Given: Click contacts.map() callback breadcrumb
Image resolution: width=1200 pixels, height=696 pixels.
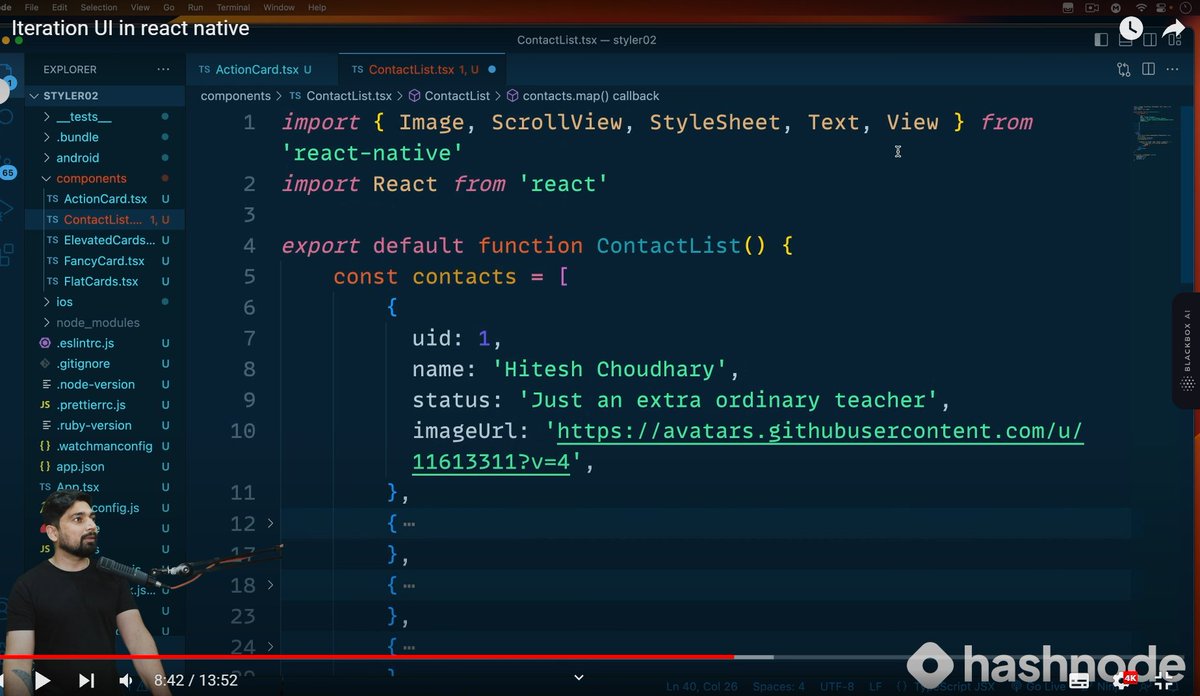Looking at the screenshot, I should tap(590, 96).
